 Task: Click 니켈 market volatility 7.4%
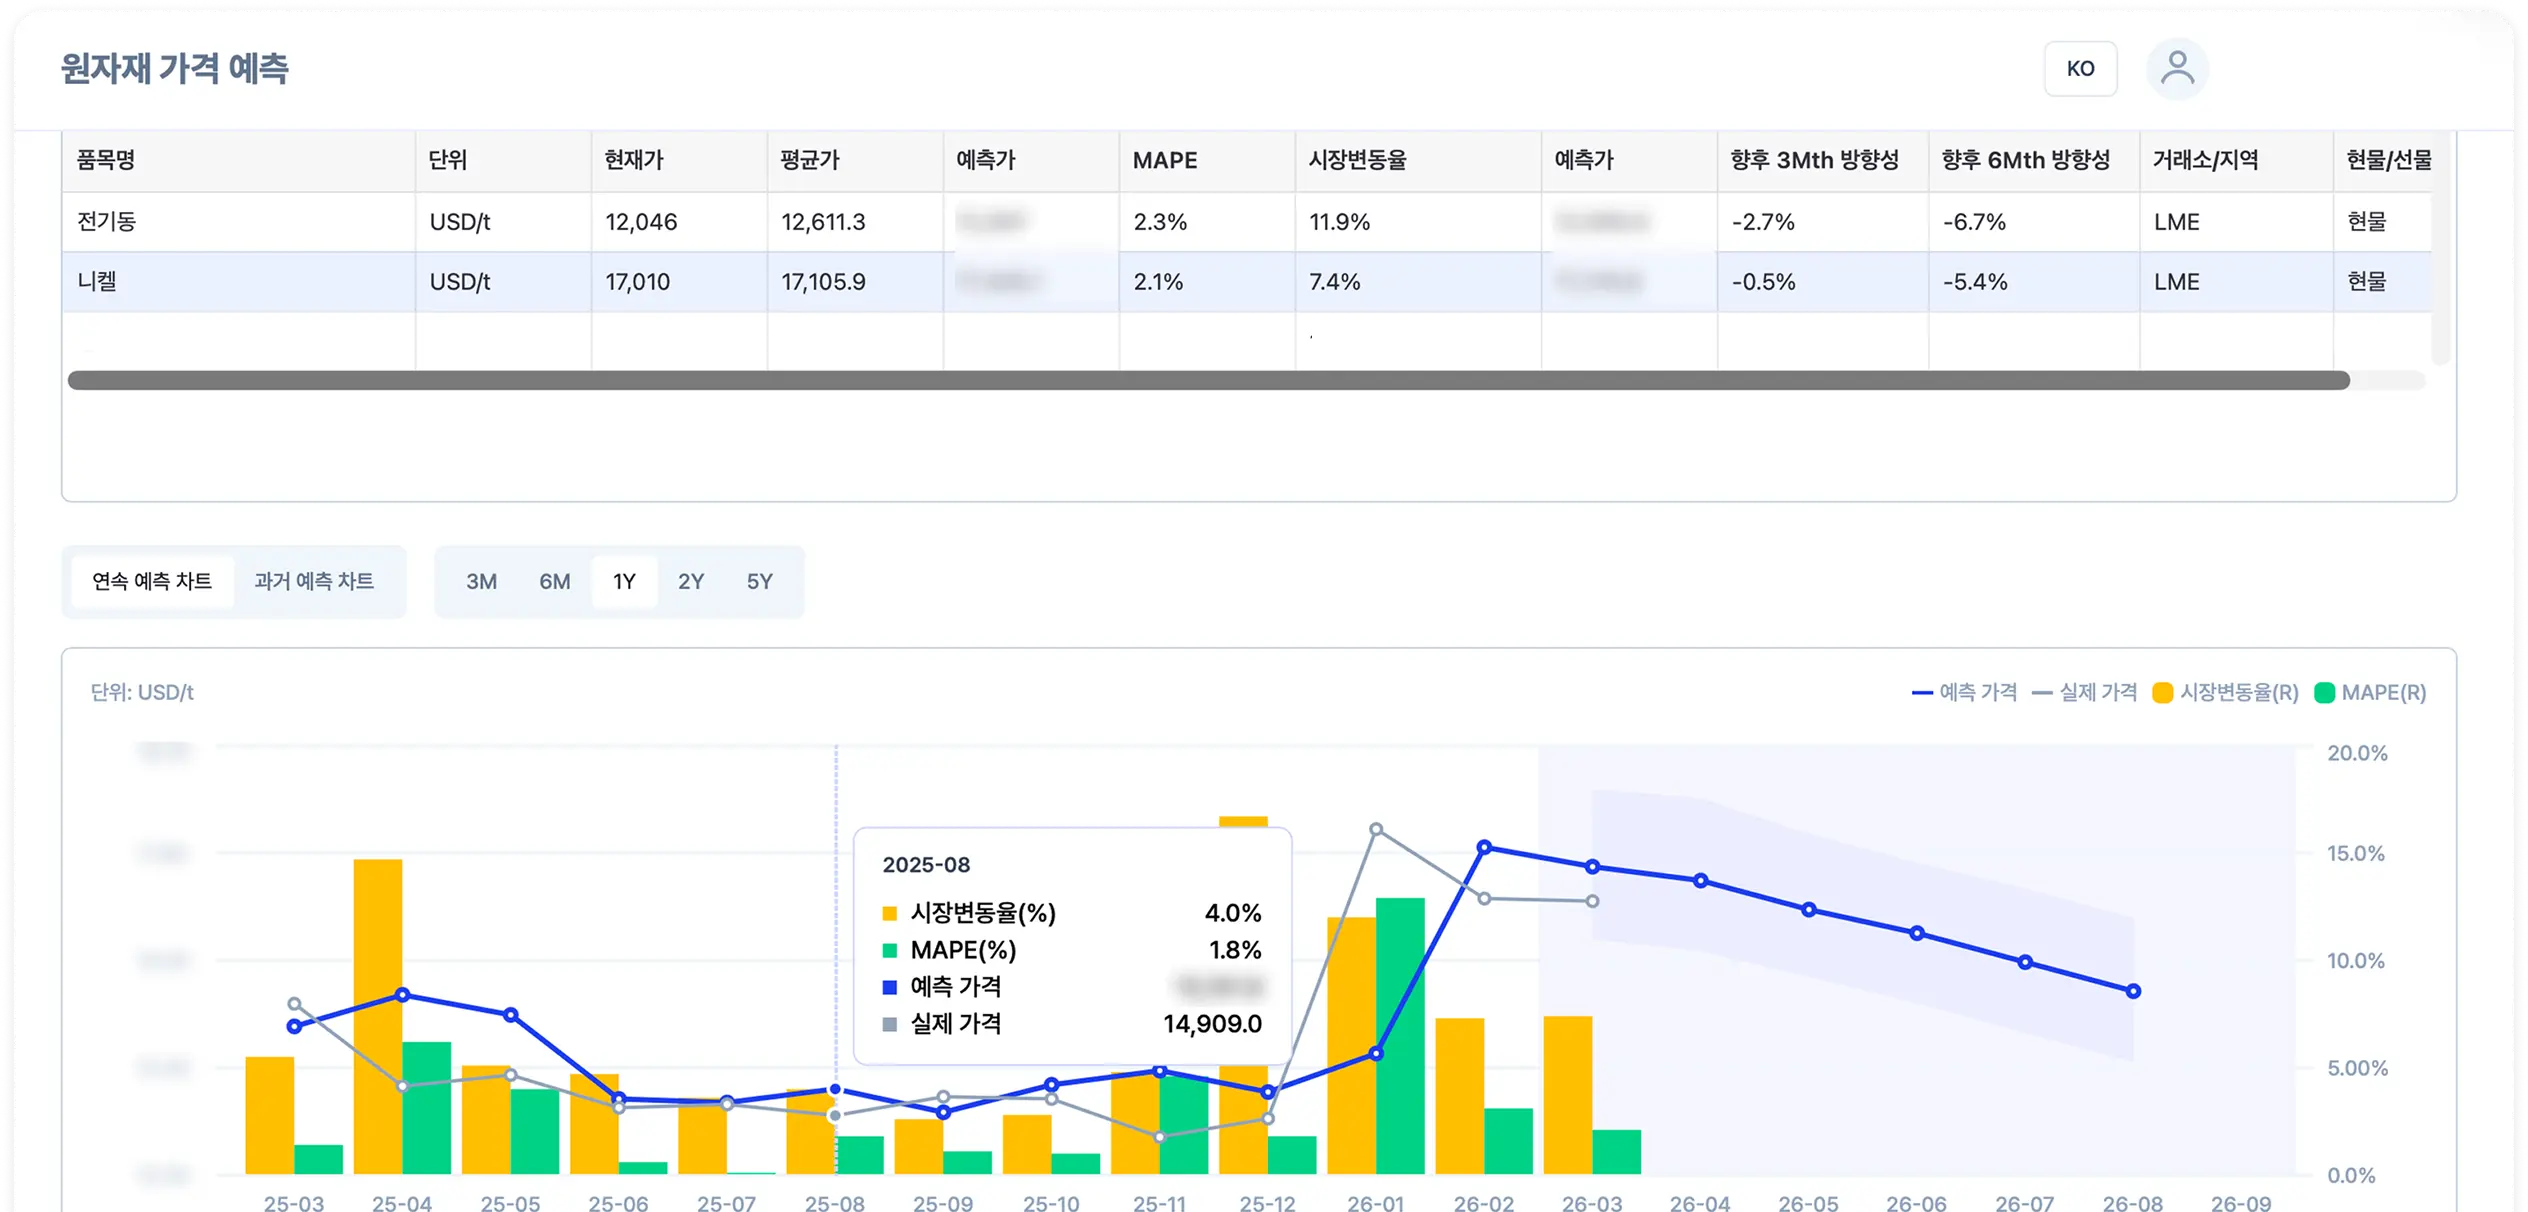tap(1335, 281)
